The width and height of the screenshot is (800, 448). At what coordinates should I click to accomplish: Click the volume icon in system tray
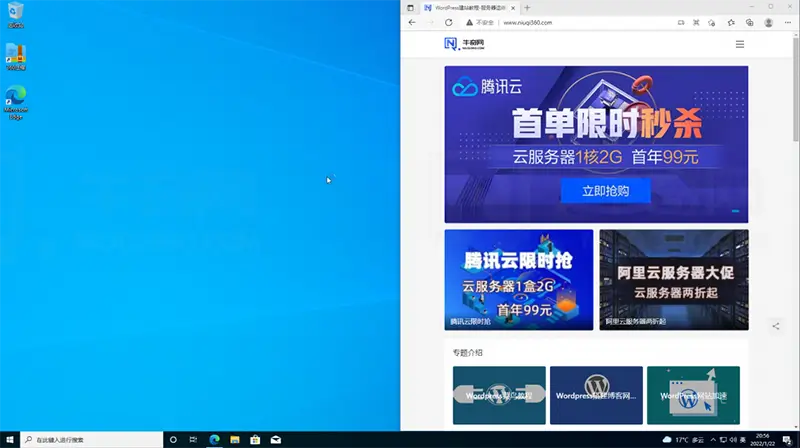tap(733, 439)
